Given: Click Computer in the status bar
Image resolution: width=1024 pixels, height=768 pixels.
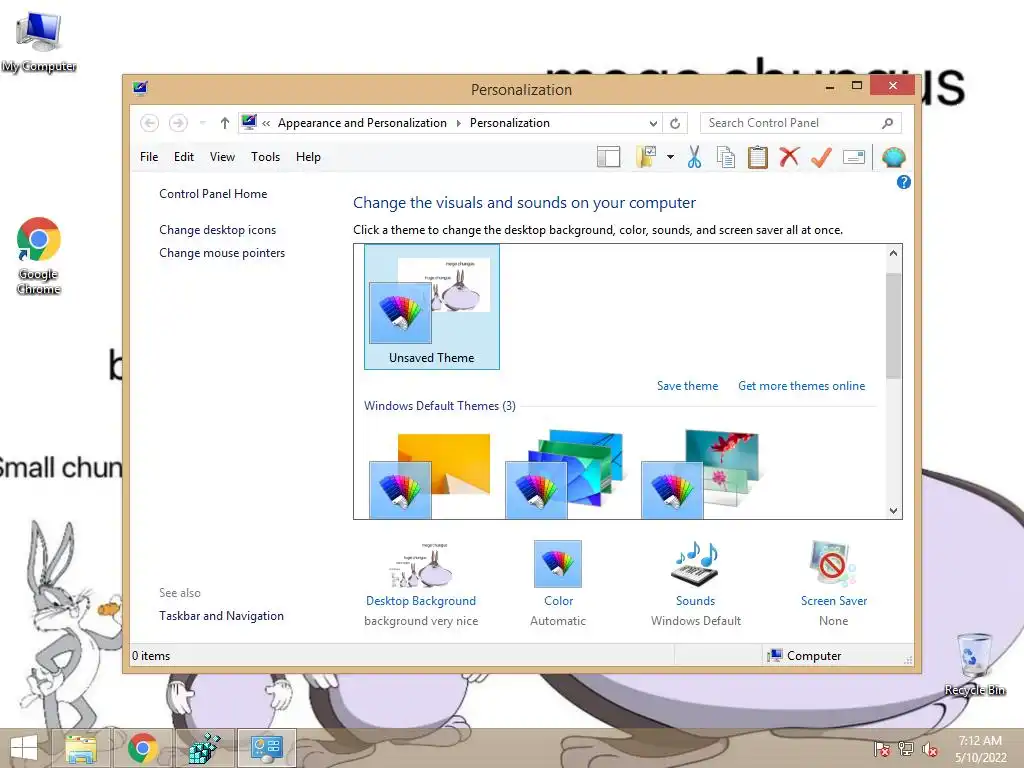Looking at the screenshot, I should [x=805, y=656].
